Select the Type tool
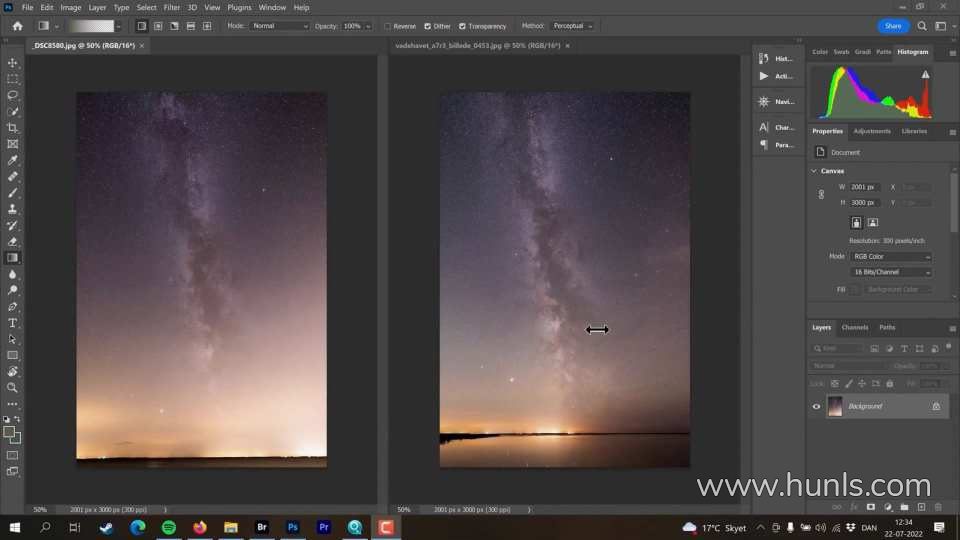960x540 pixels. (13, 323)
